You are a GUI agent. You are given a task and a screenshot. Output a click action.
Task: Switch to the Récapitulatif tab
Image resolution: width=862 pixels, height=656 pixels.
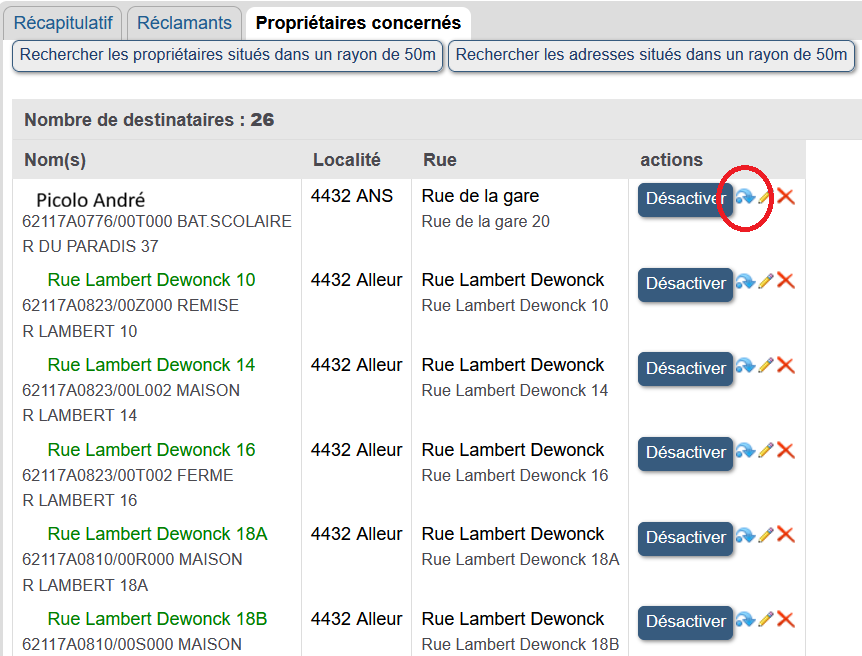pos(66,23)
